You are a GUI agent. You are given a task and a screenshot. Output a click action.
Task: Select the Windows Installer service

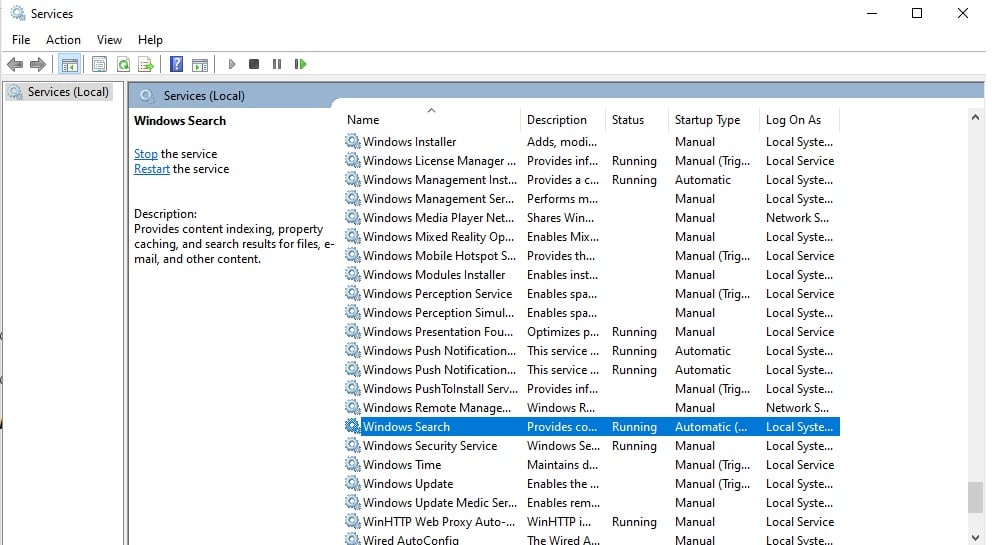click(592, 142)
